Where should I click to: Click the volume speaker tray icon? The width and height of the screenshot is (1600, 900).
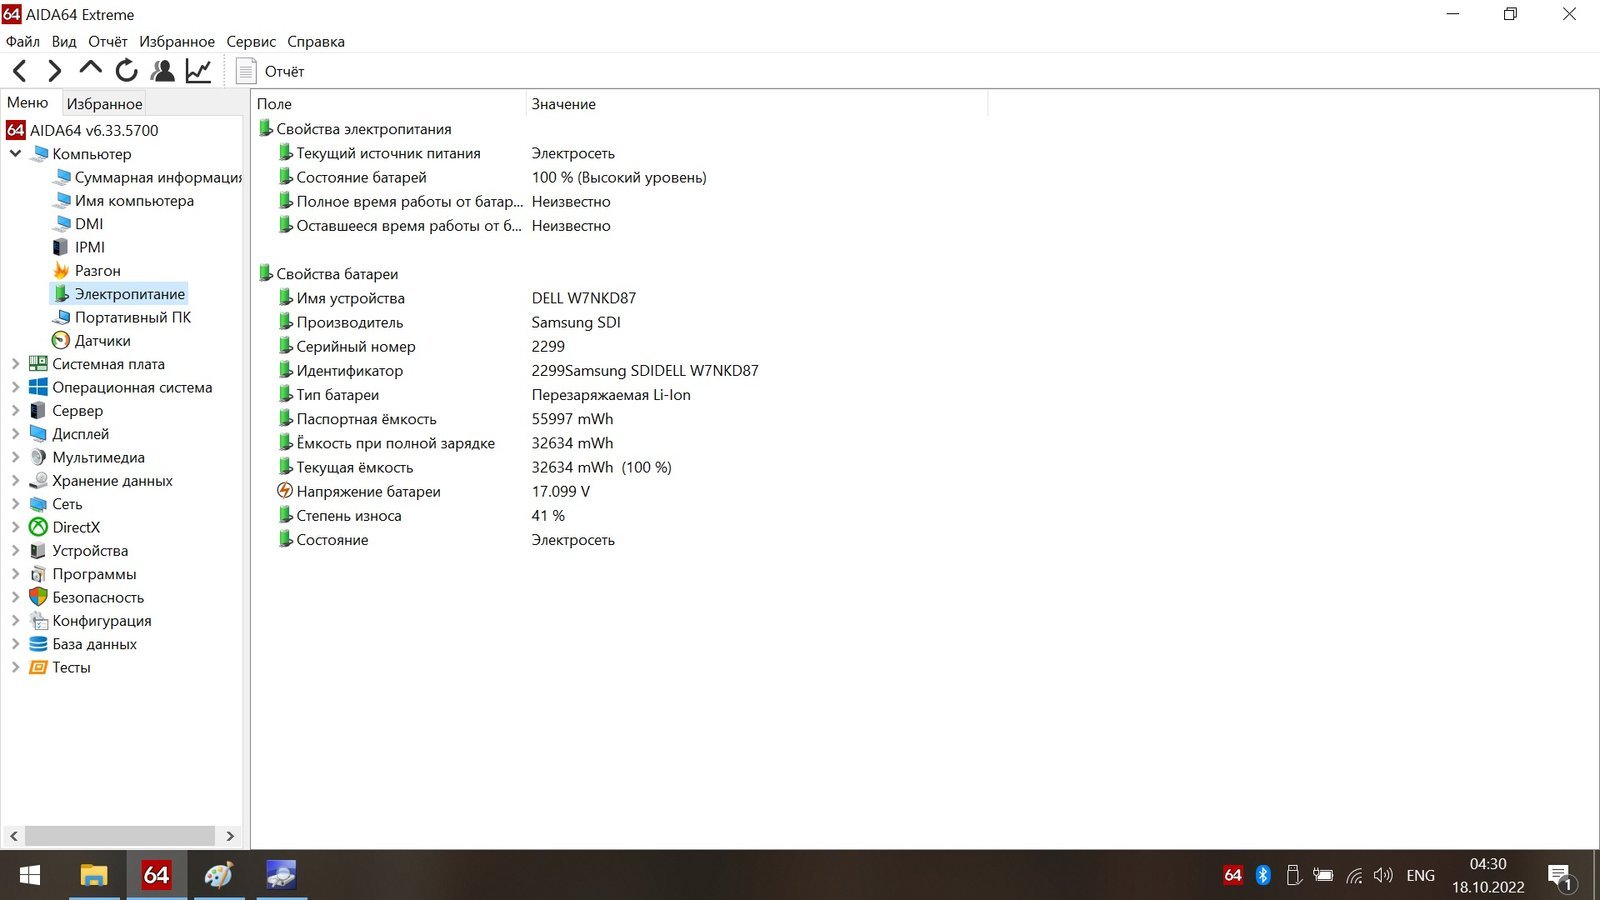click(x=1383, y=875)
